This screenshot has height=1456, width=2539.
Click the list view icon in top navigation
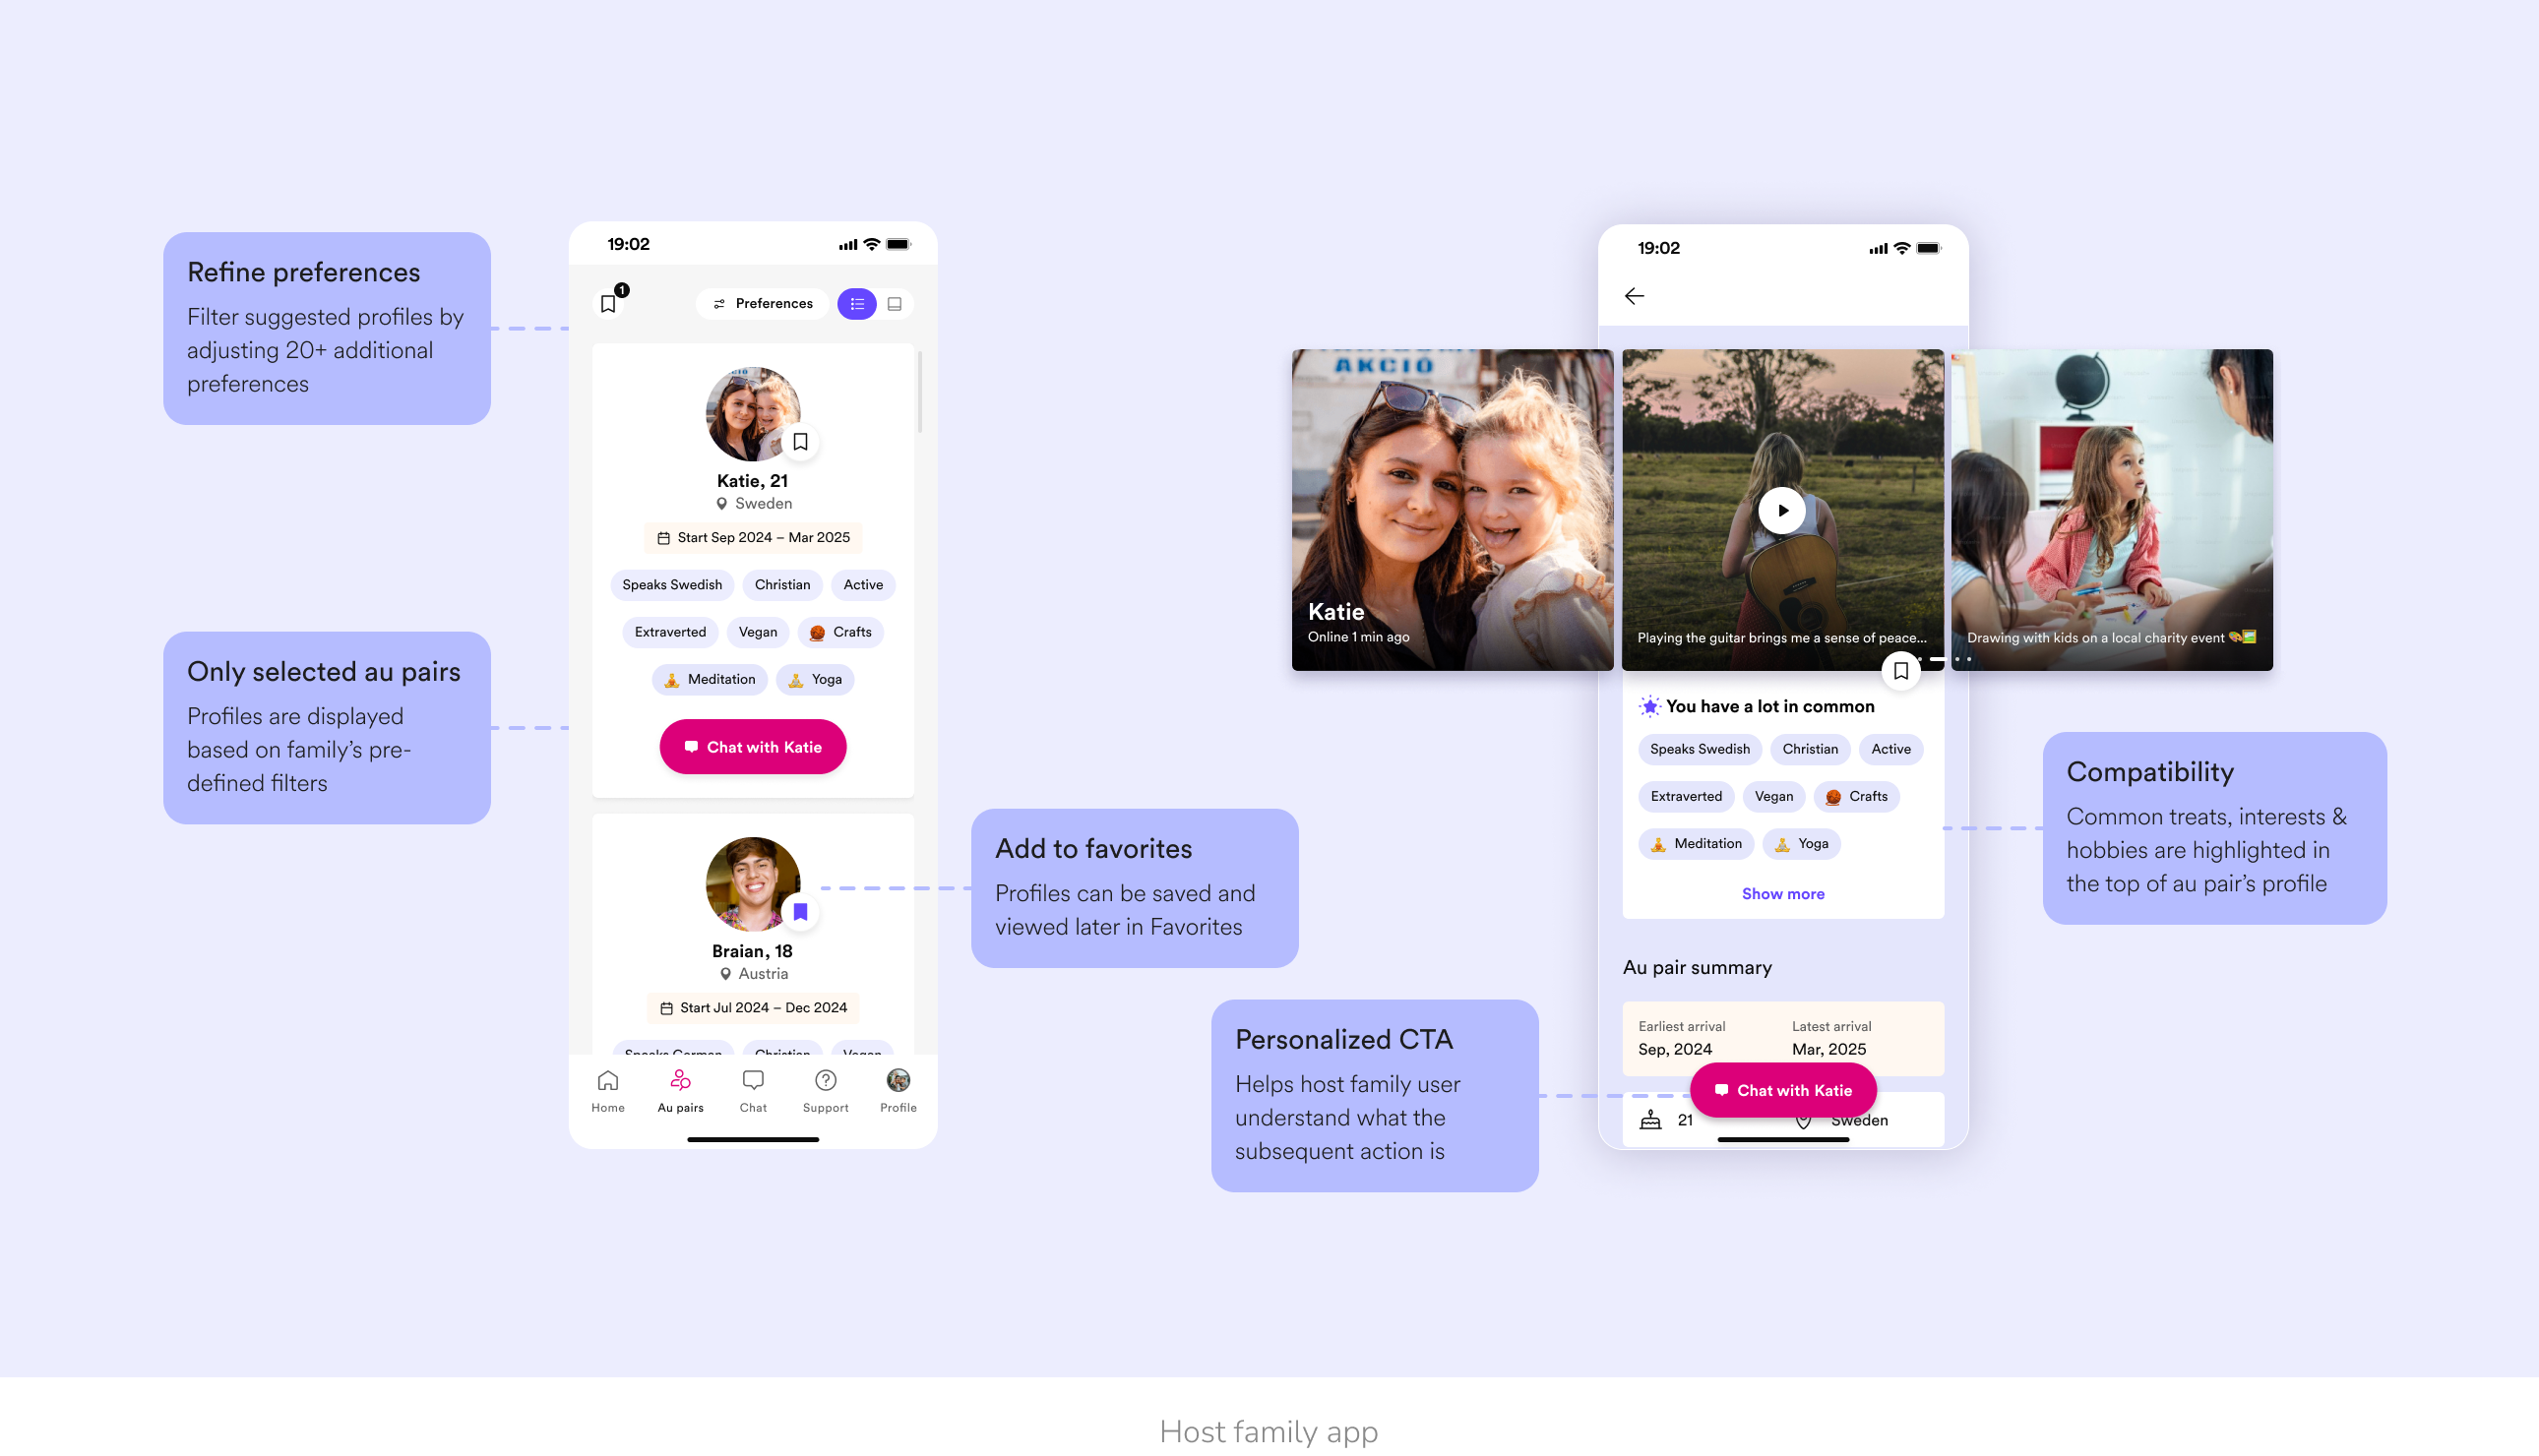pos(860,303)
